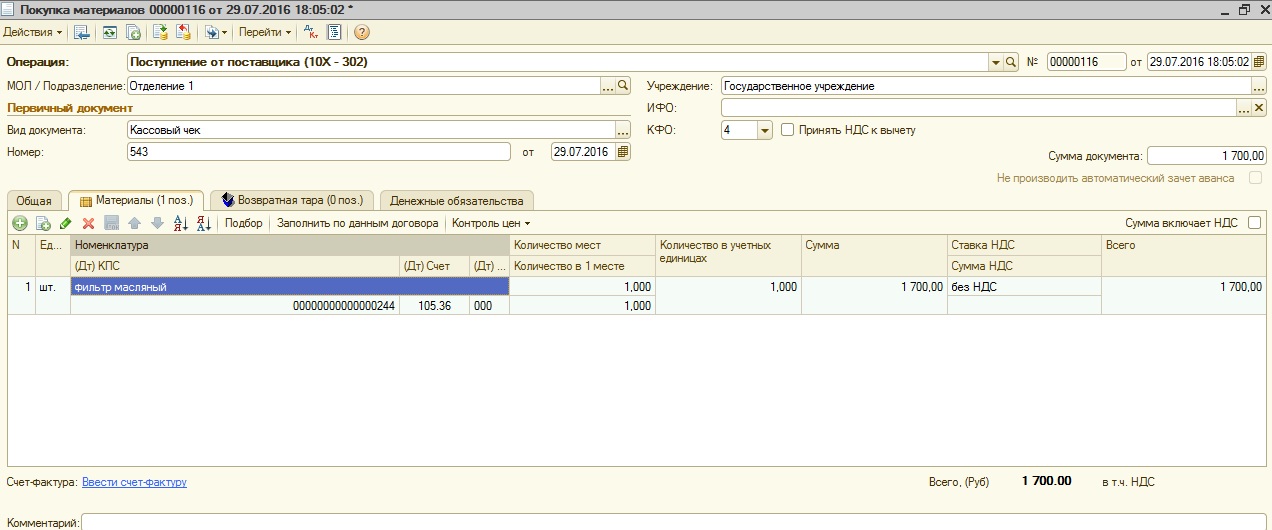The height and width of the screenshot is (530, 1272).
Task: Click the pencil edit row icon
Action: [x=66, y=224]
